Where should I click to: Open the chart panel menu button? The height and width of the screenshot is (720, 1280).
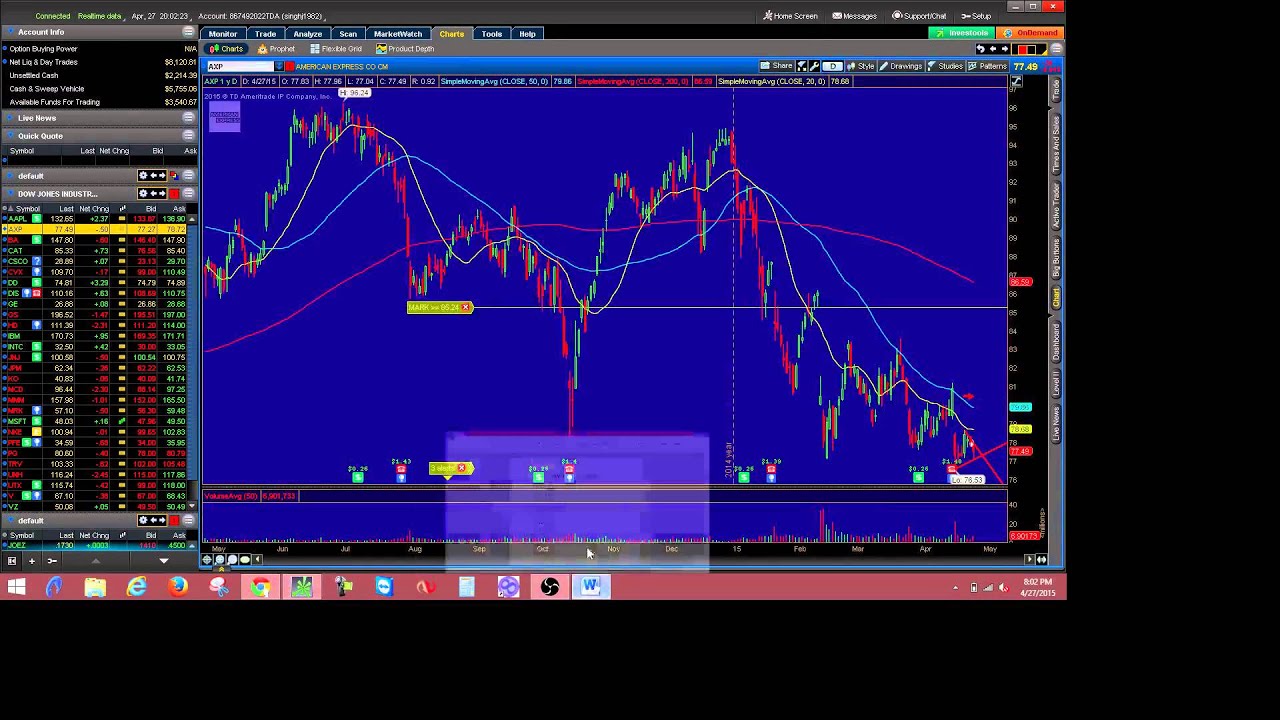click(x=1057, y=49)
